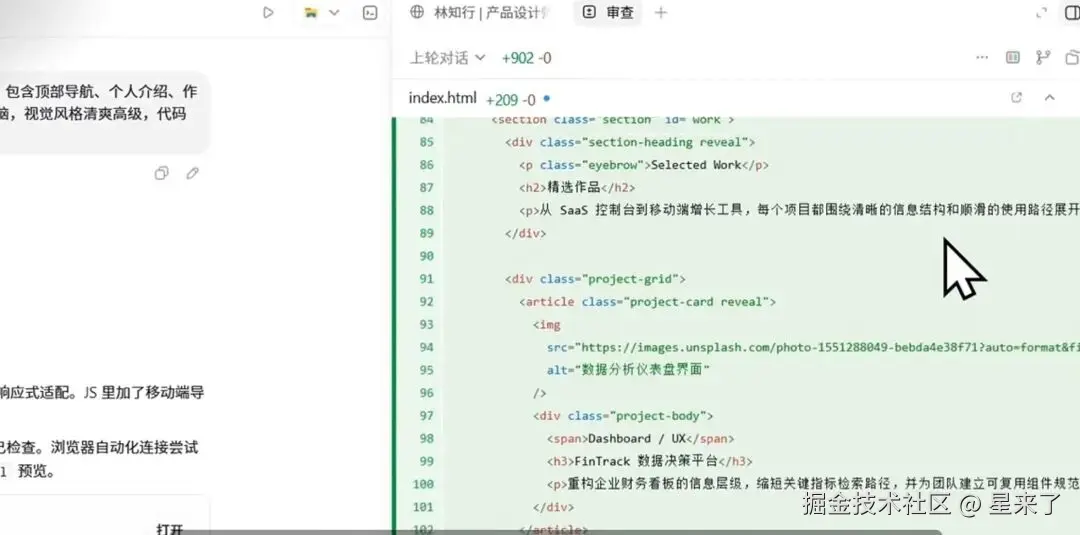Click the run (play) icon
This screenshot has width=1080, height=535.
(x=268, y=12)
